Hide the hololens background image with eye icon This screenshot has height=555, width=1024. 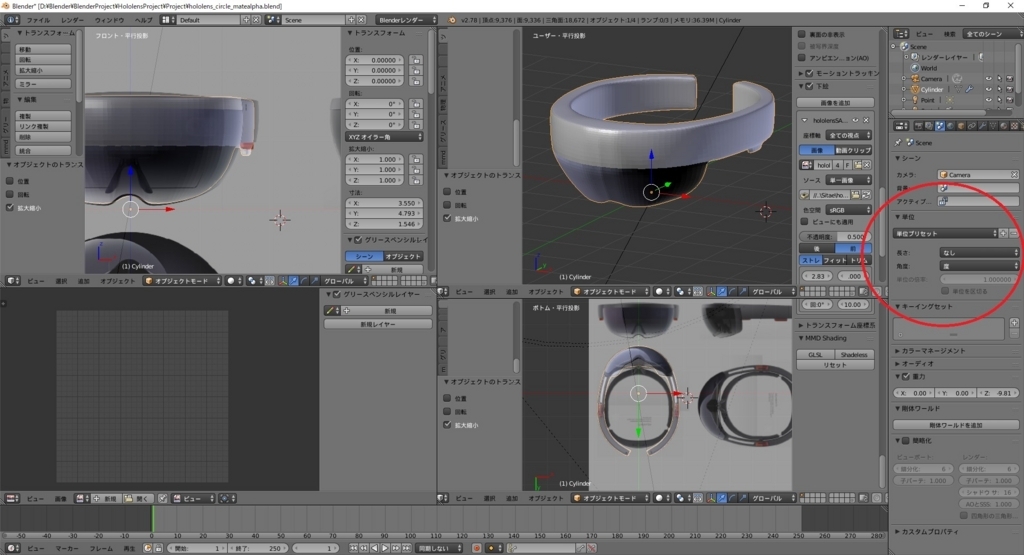(x=855, y=120)
